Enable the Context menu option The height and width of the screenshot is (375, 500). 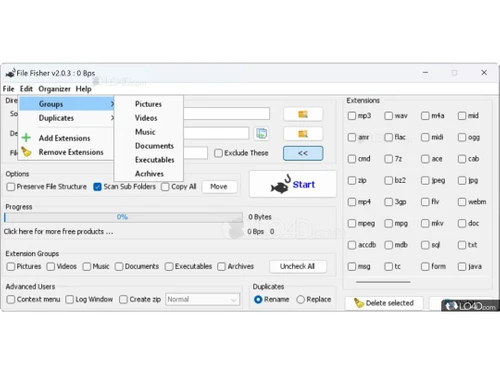(x=11, y=299)
